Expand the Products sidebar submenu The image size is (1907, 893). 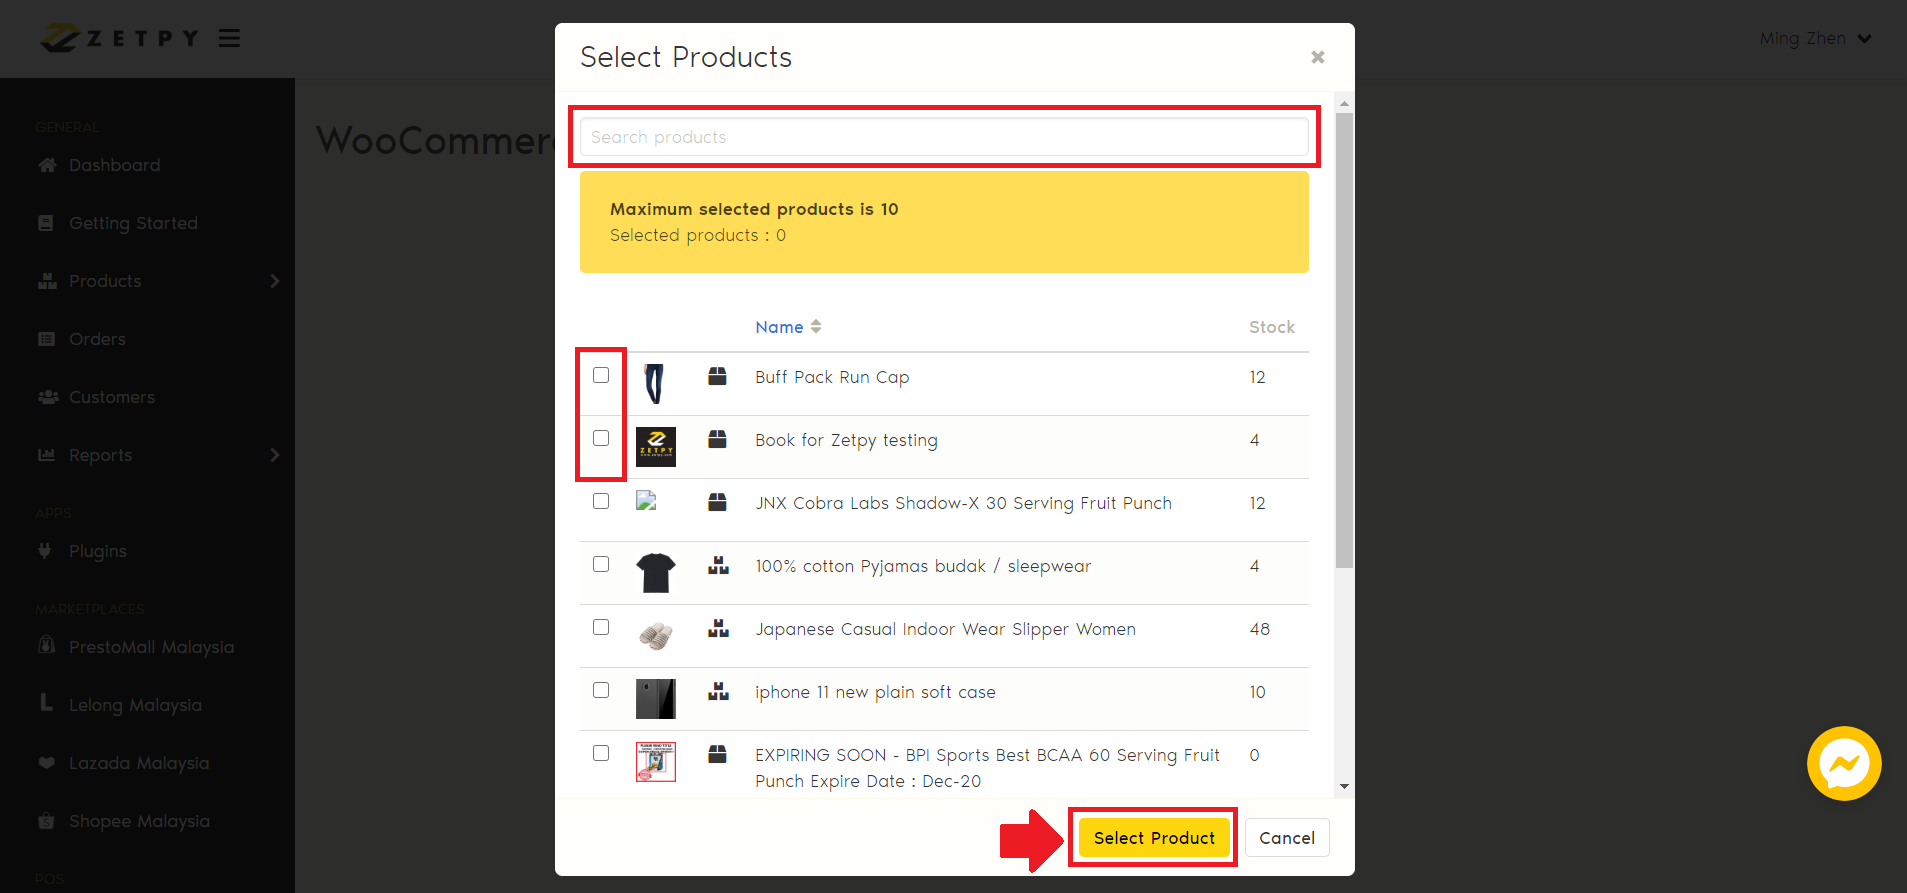click(274, 281)
